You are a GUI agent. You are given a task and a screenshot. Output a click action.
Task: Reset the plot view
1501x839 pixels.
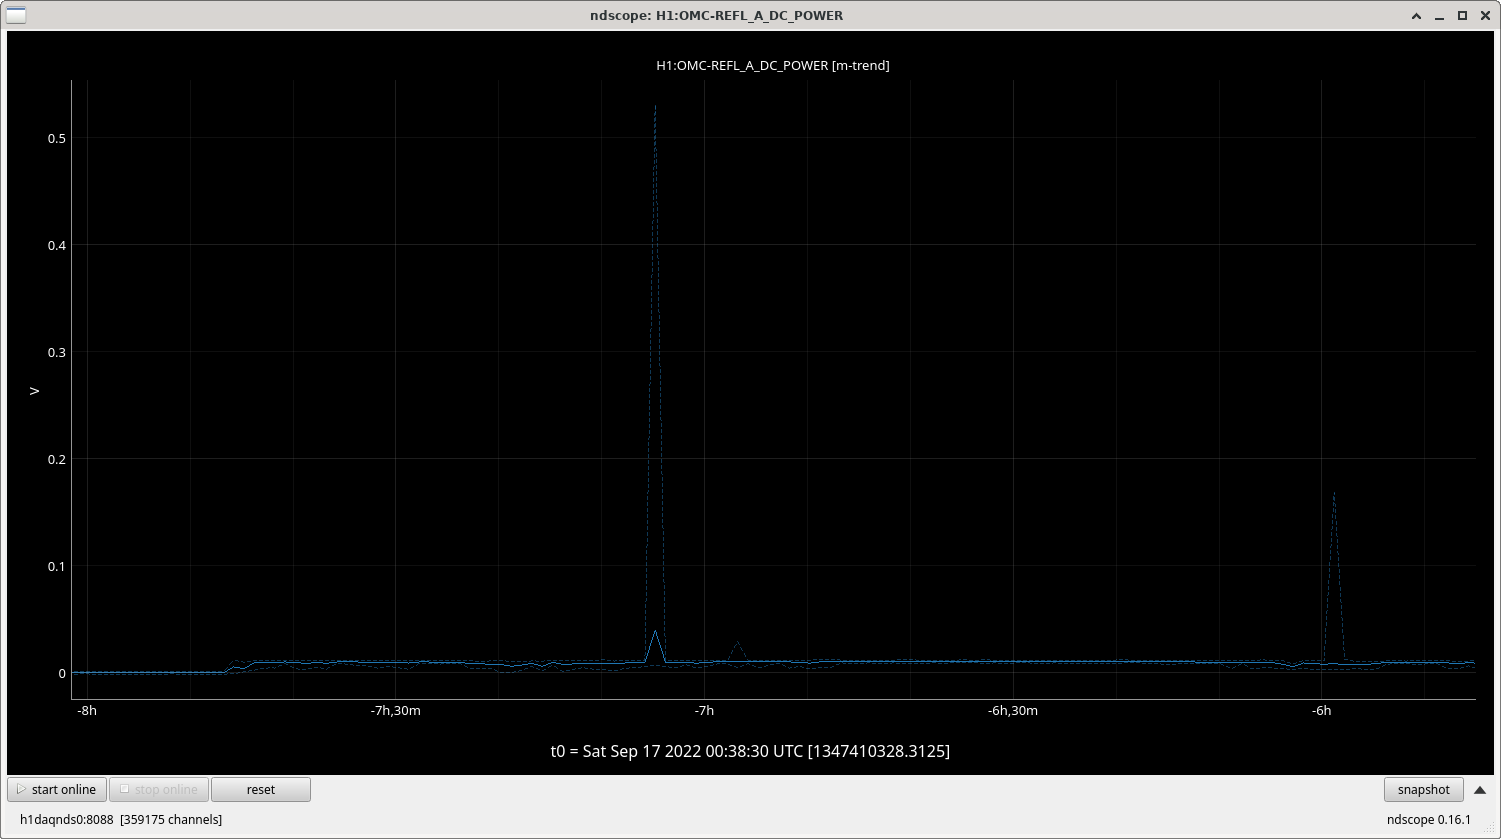pyautogui.click(x=261, y=789)
